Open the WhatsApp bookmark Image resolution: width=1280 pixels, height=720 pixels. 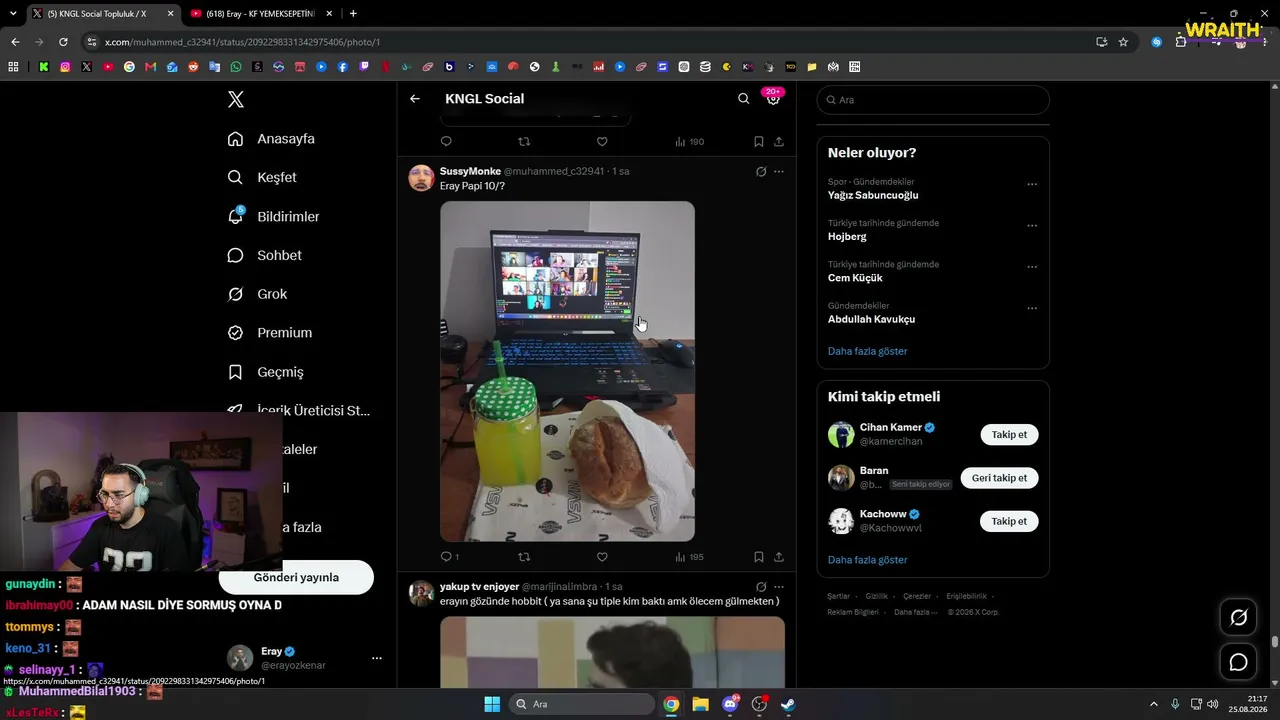[236, 67]
